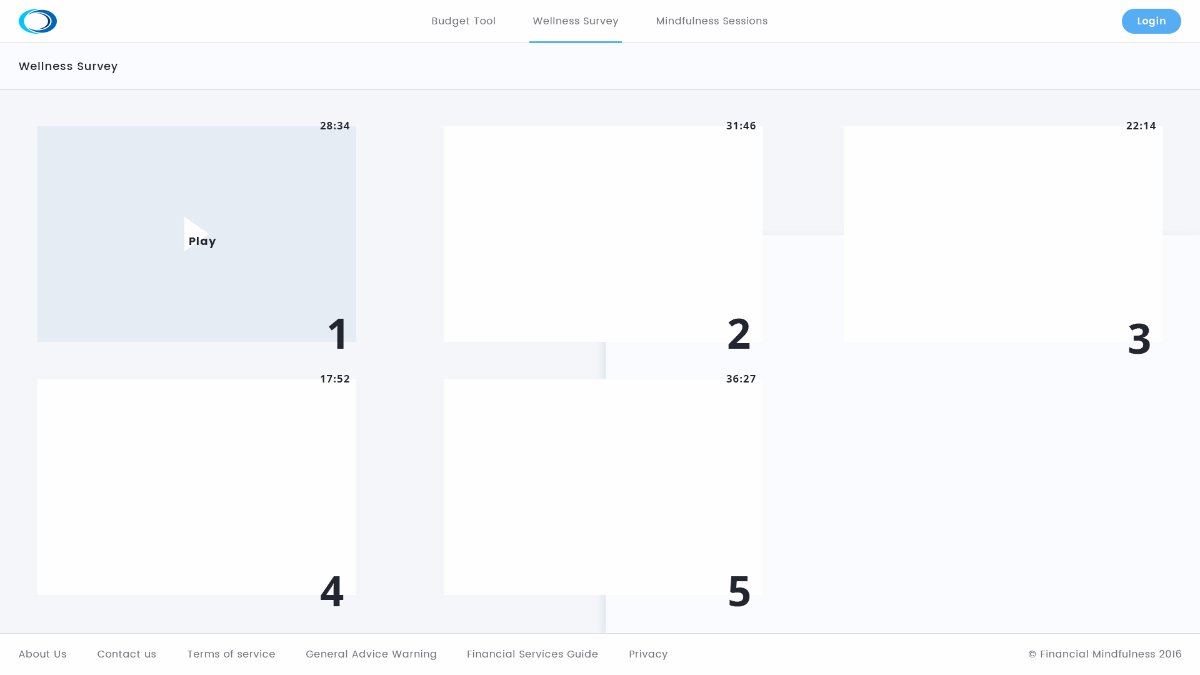
Task: Click the Privacy footer link
Action: point(648,654)
